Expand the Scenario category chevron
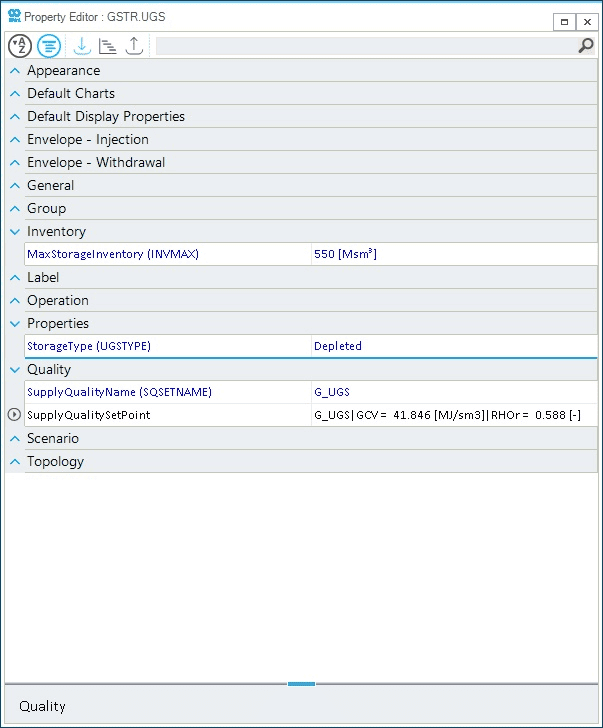Viewport: 603px width, 728px height. tap(15, 438)
